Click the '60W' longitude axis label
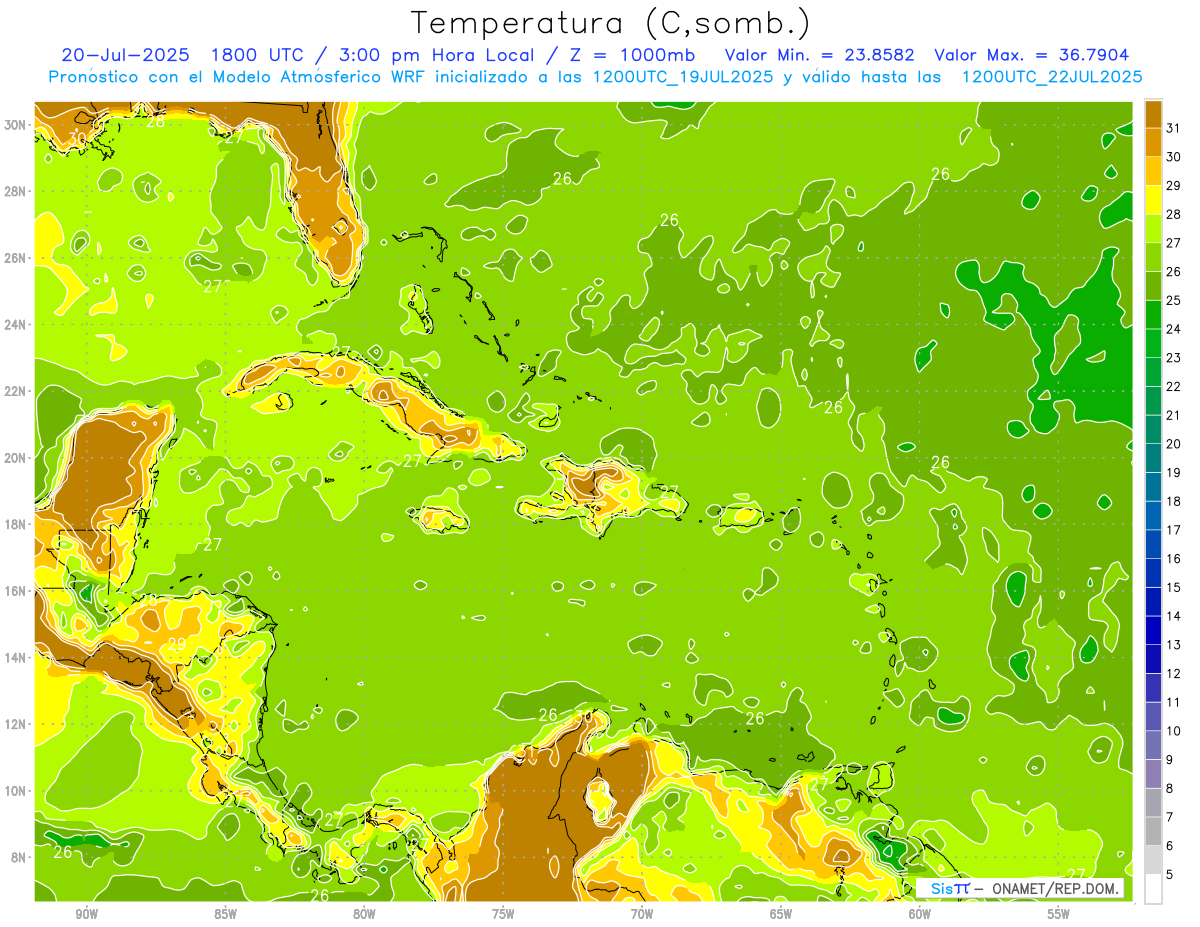Image resolution: width=1200 pixels, height=927 pixels. tap(920, 914)
